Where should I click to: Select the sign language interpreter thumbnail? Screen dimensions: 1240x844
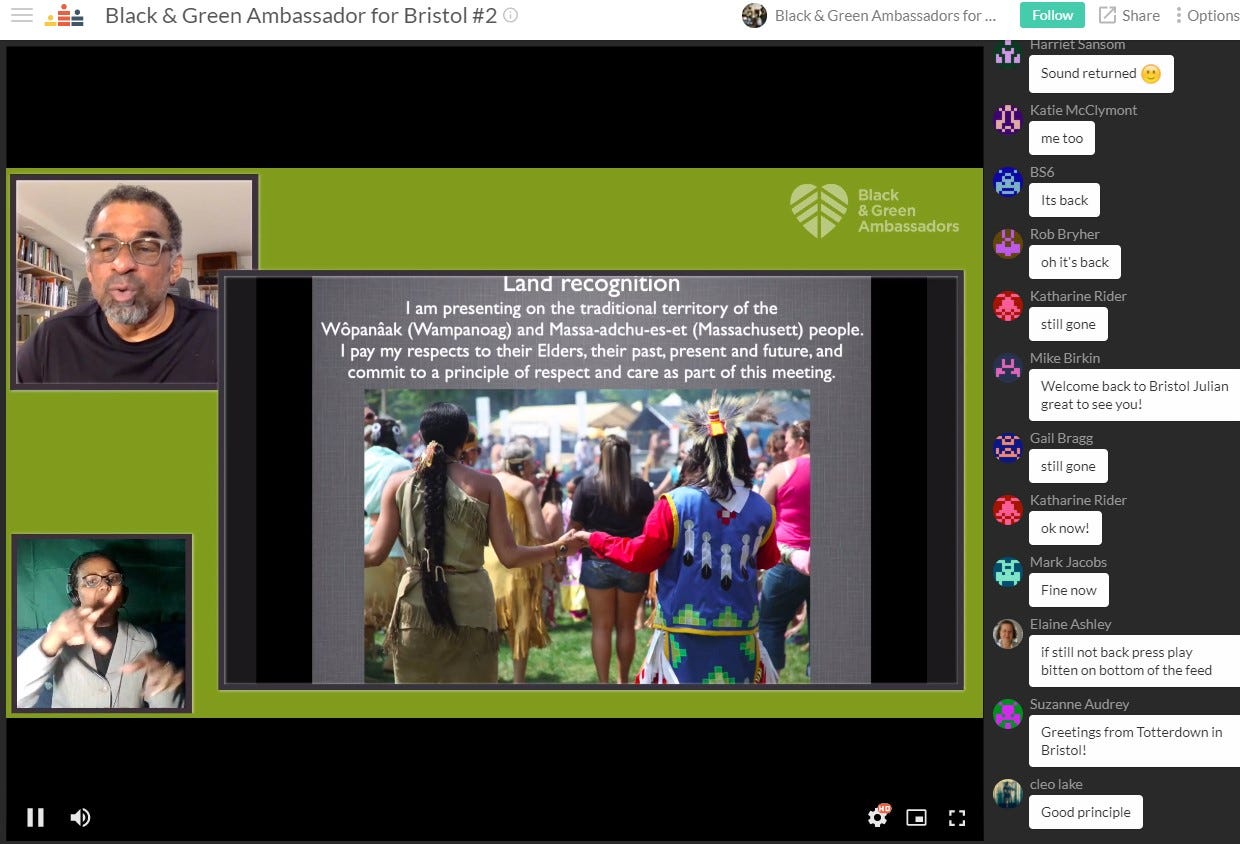pos(101,623)
